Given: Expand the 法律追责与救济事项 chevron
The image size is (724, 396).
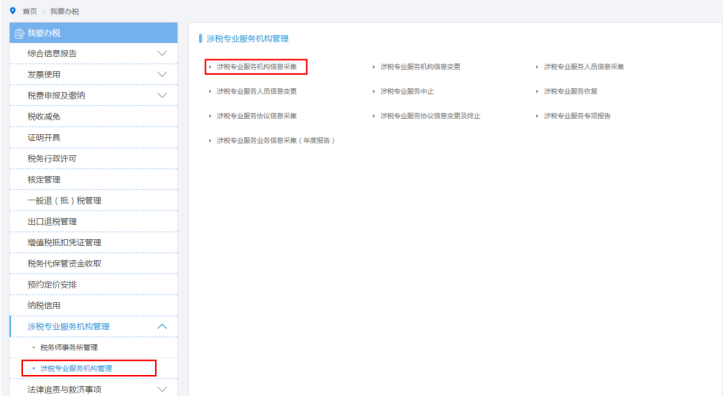Looking at the screenshot, I should click(162, 389).
